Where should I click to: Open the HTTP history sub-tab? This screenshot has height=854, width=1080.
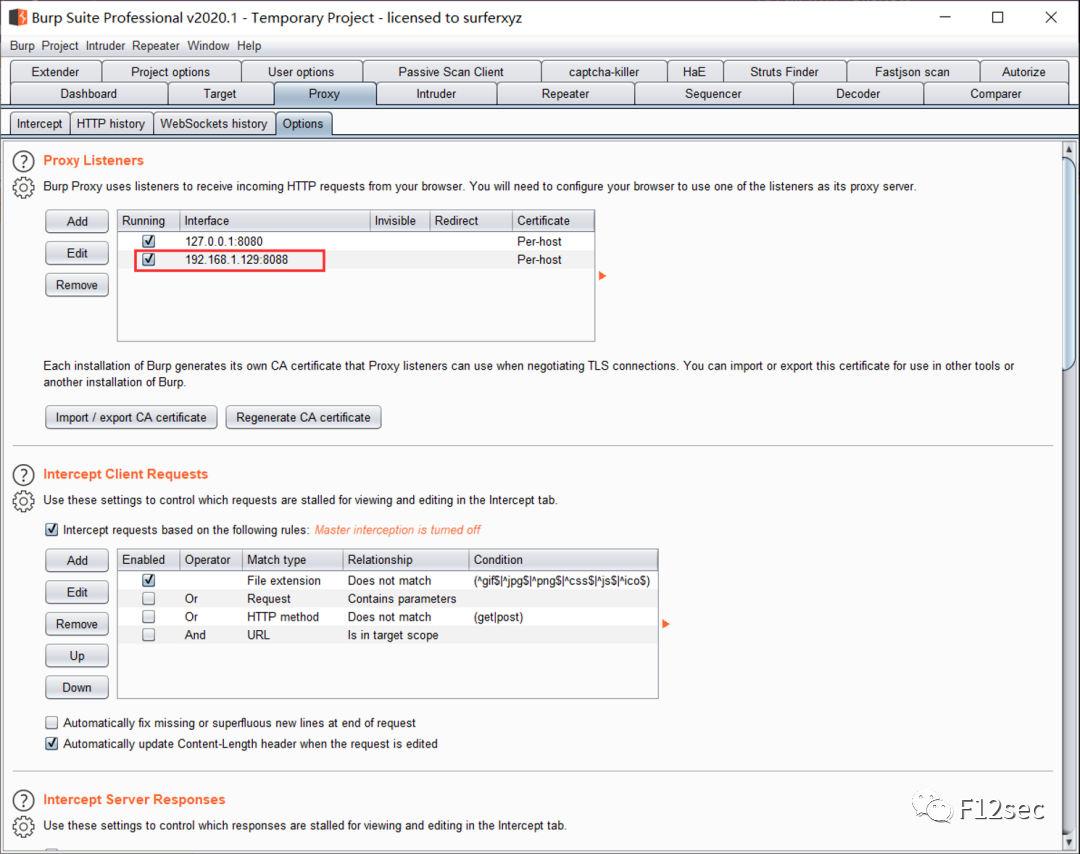click(x=111, y=123)
